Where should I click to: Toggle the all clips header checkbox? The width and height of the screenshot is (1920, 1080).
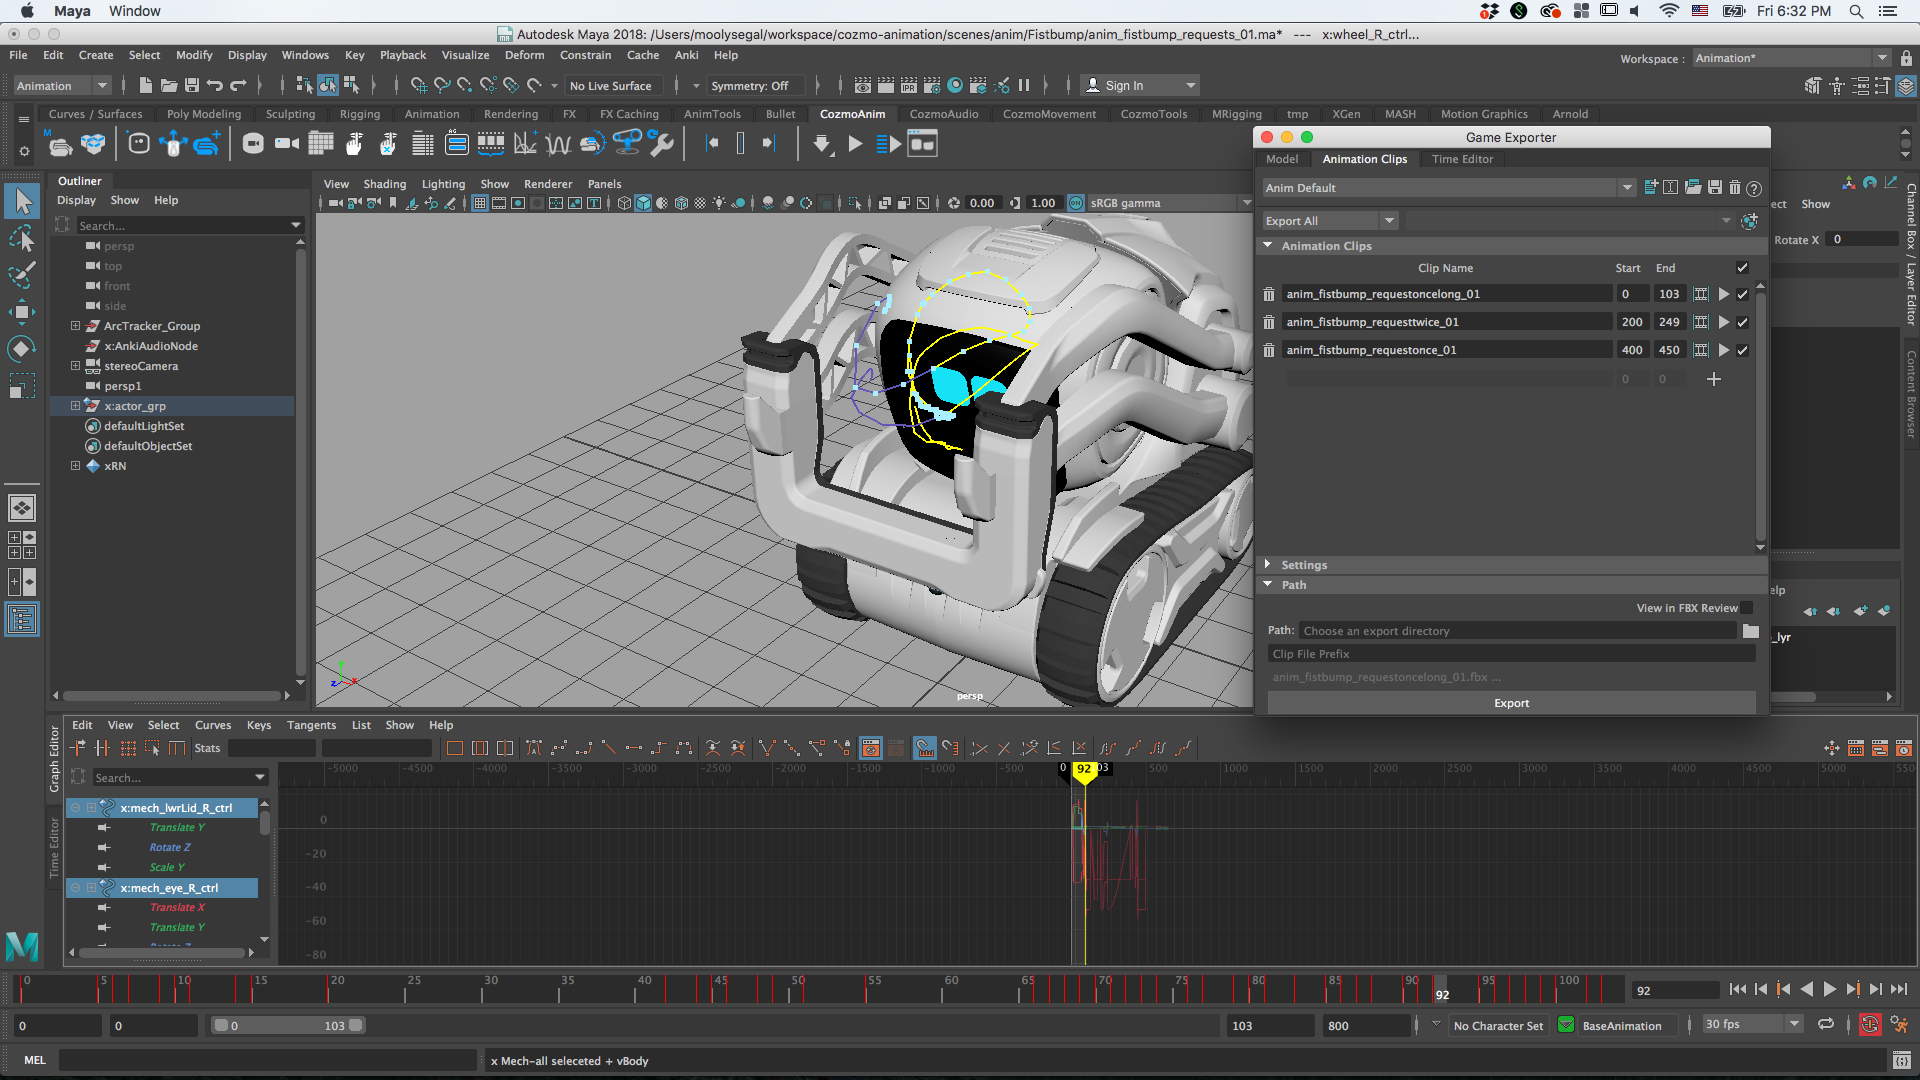click(1742, 268)
